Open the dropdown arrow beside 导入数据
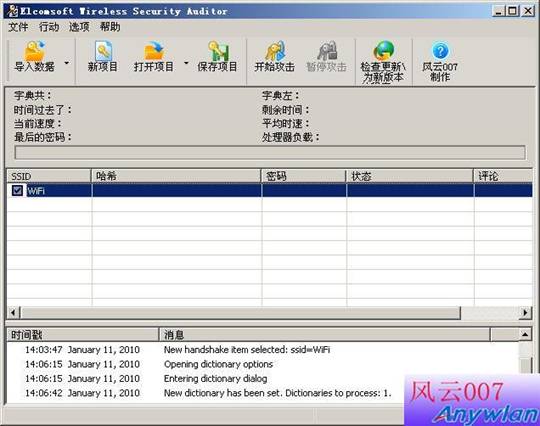 tap(66, 63)
